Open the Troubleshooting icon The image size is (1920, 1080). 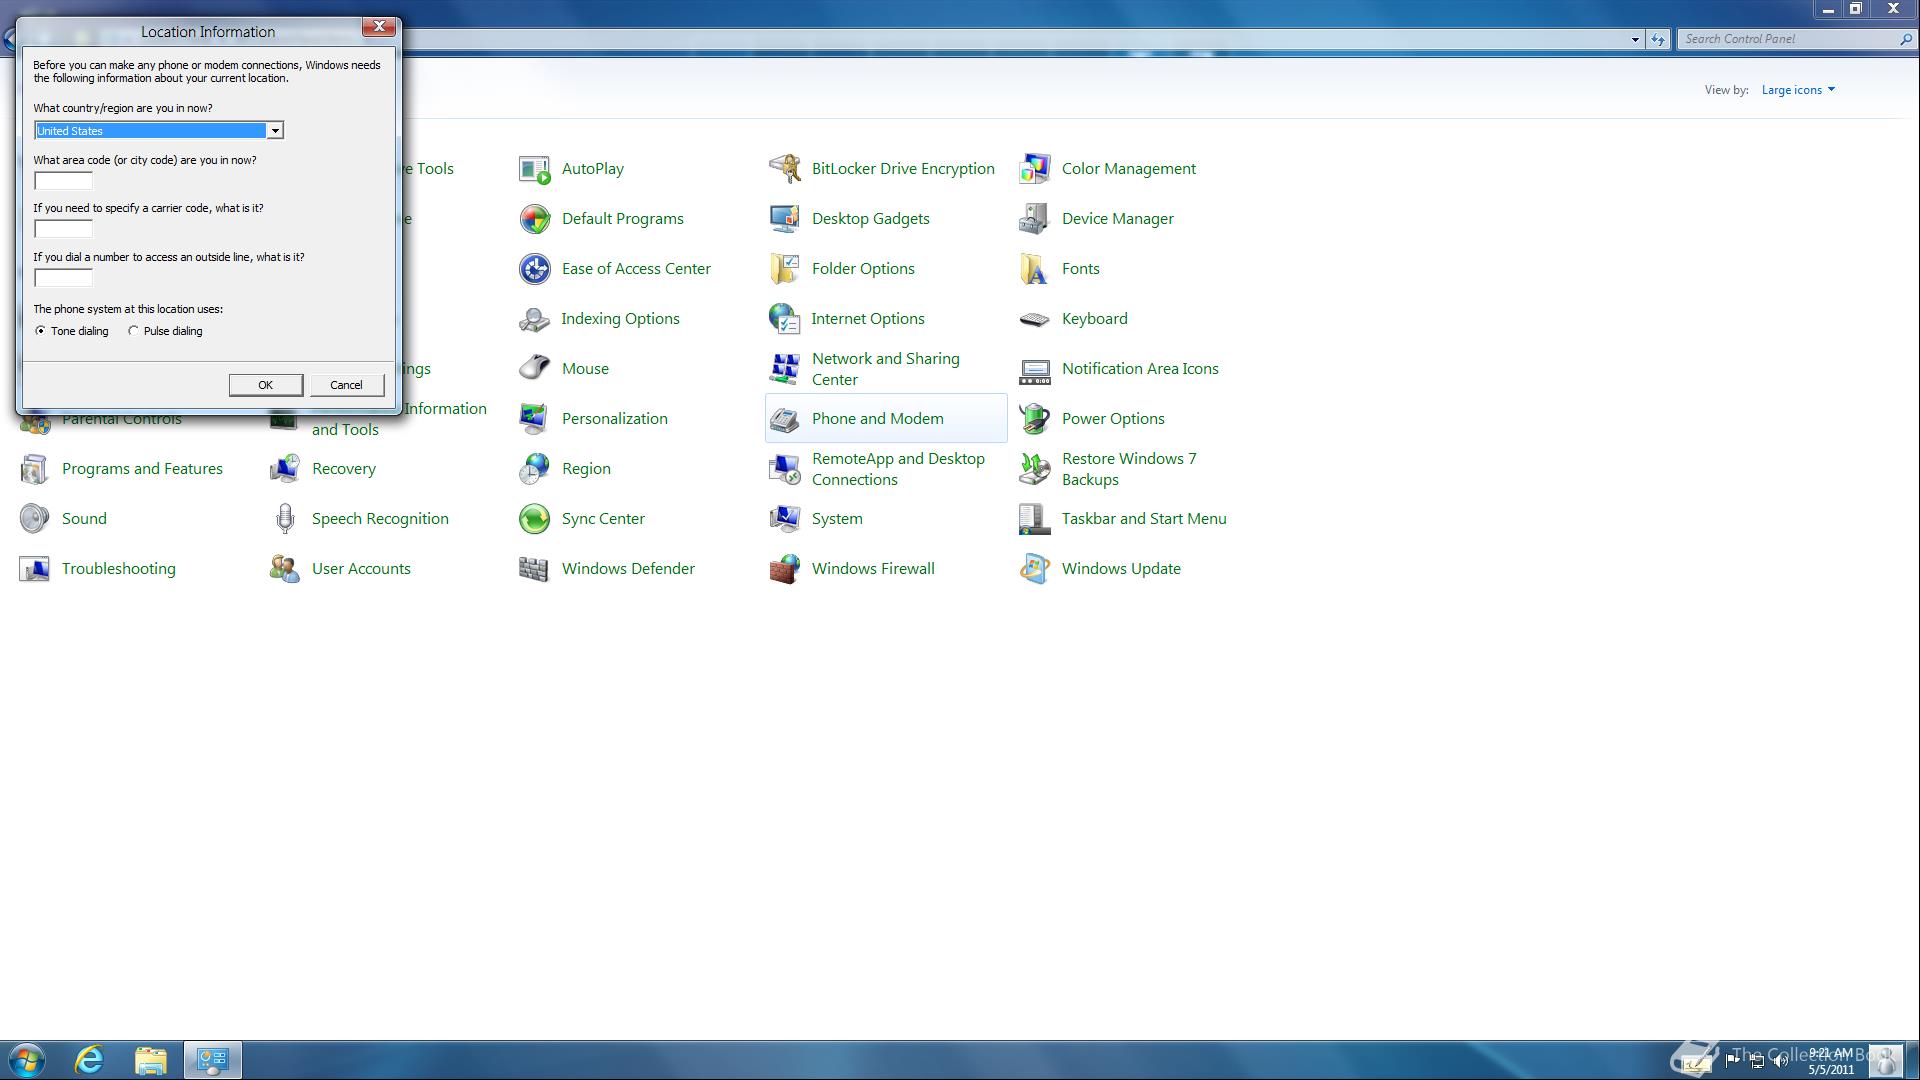(x=34, y=569)
